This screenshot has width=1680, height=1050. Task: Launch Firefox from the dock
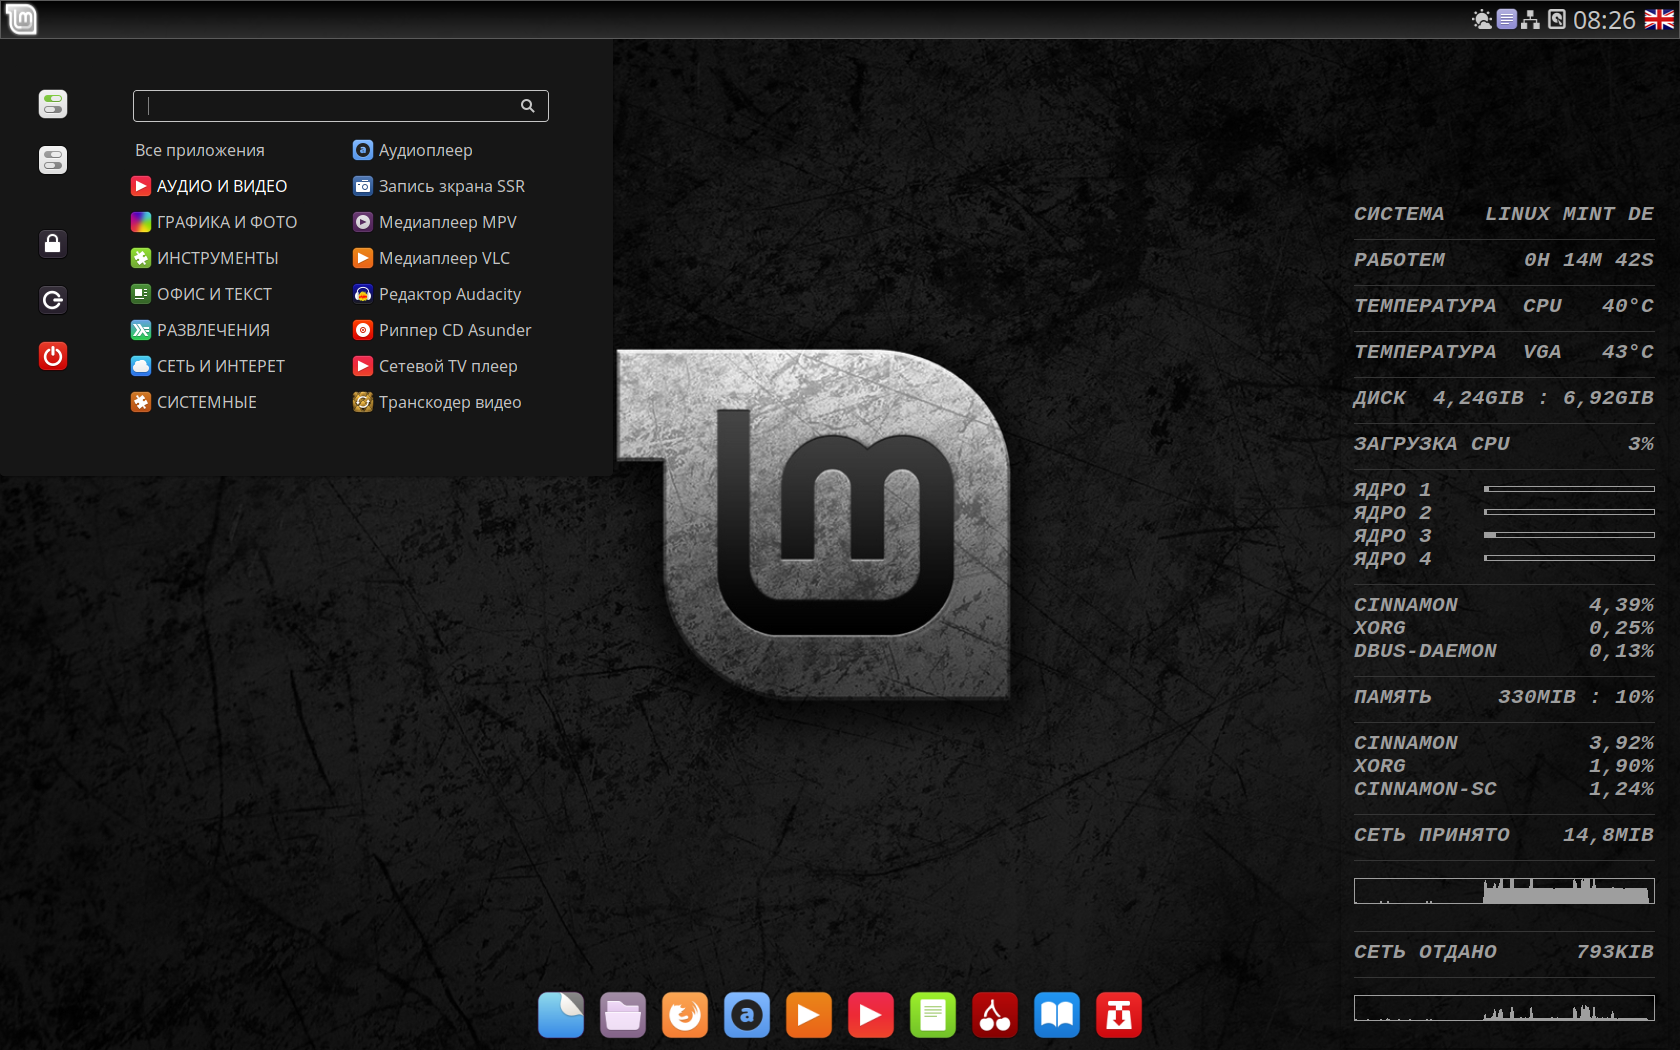click(685, 1016)
